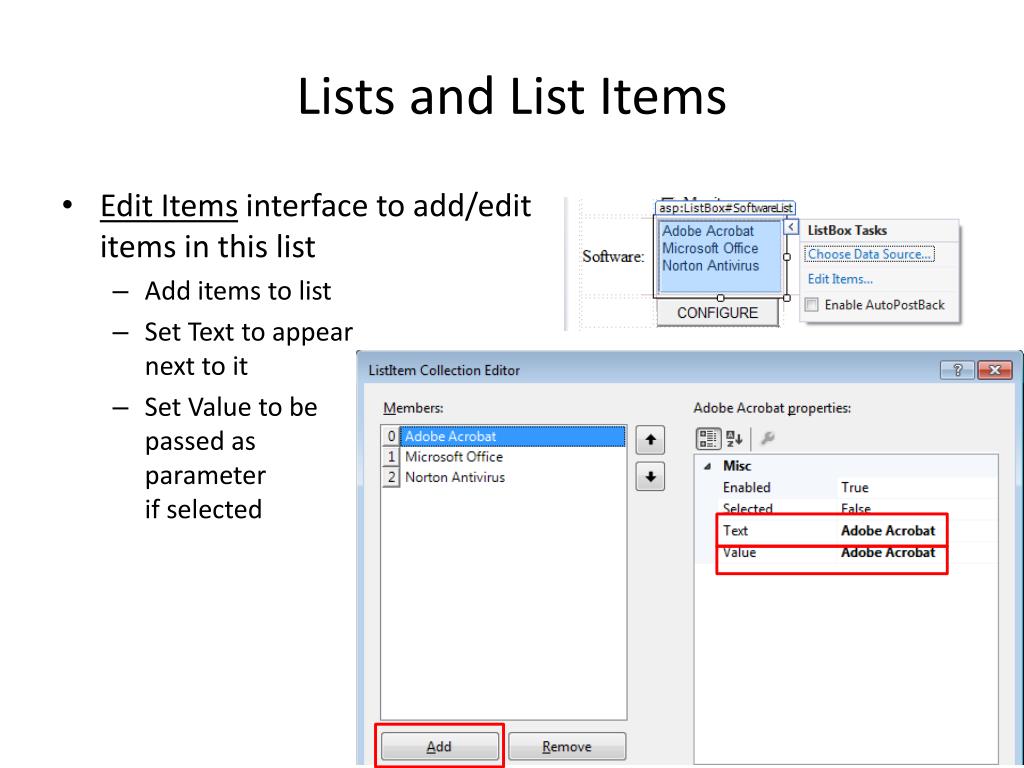
Task: Select the Enabled property name
Action: point(746,488)
